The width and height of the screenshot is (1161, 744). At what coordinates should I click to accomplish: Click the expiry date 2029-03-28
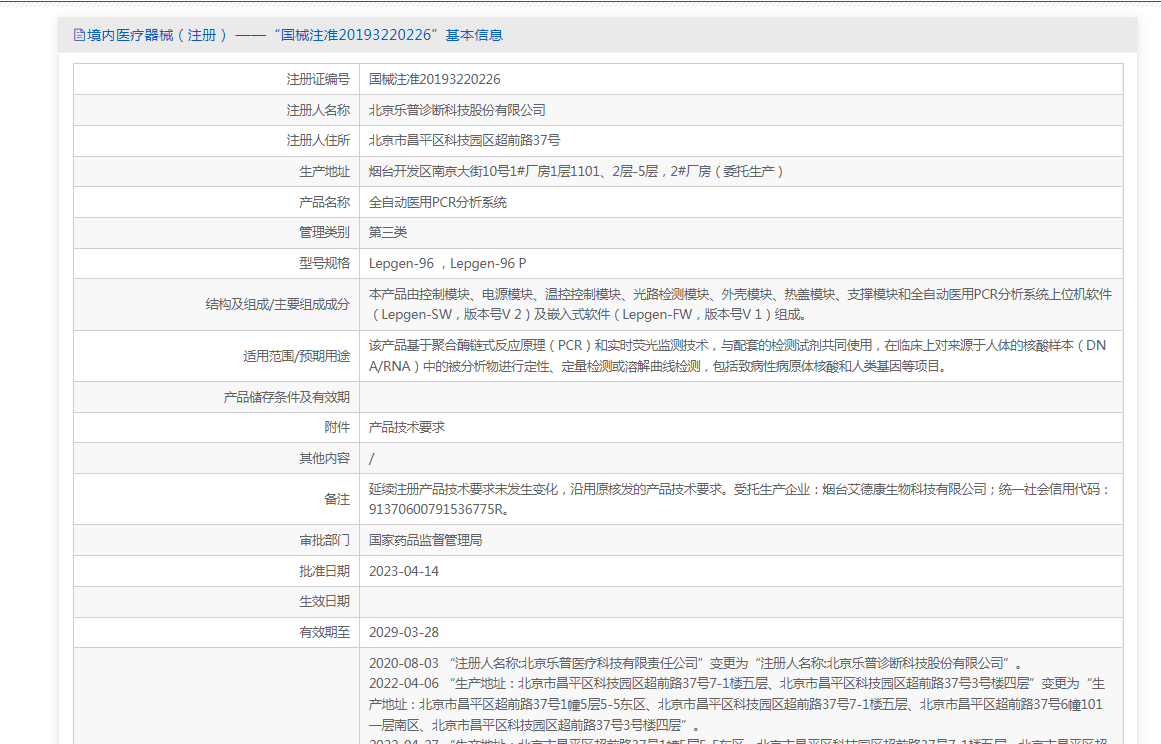[403, 632]
